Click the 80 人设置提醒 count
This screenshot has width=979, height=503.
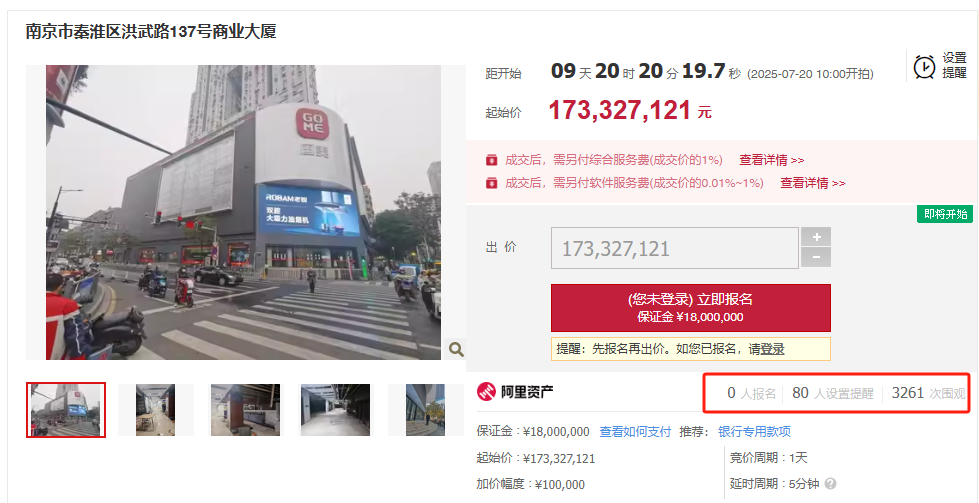(x=833, y=393)
